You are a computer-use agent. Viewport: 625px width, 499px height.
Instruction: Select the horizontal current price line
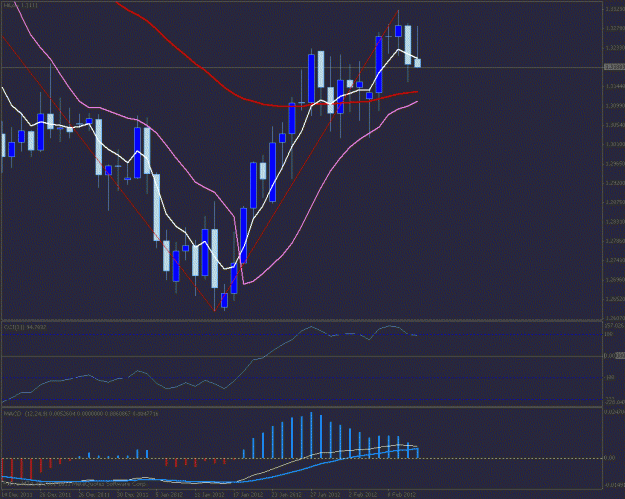click(303, 67)
